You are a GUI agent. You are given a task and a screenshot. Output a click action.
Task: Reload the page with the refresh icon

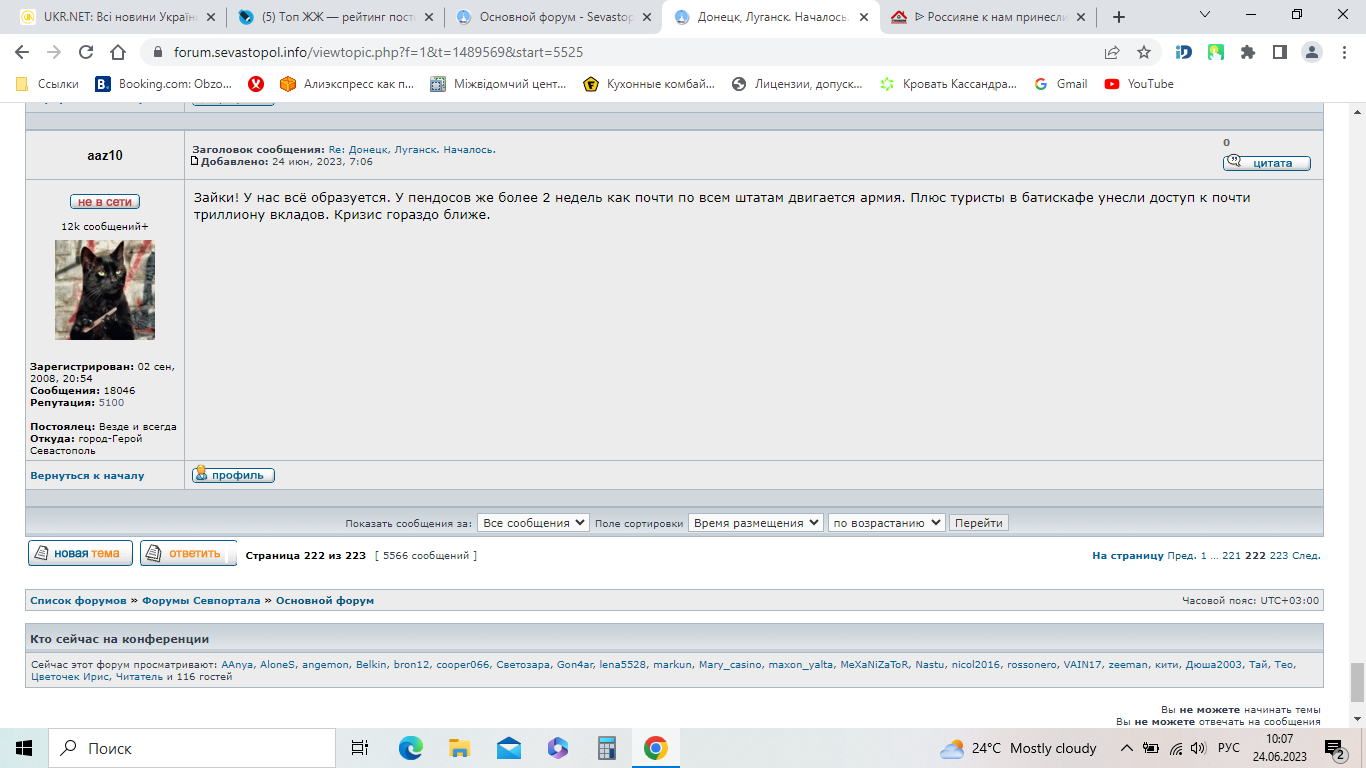(x=86, y=52)
